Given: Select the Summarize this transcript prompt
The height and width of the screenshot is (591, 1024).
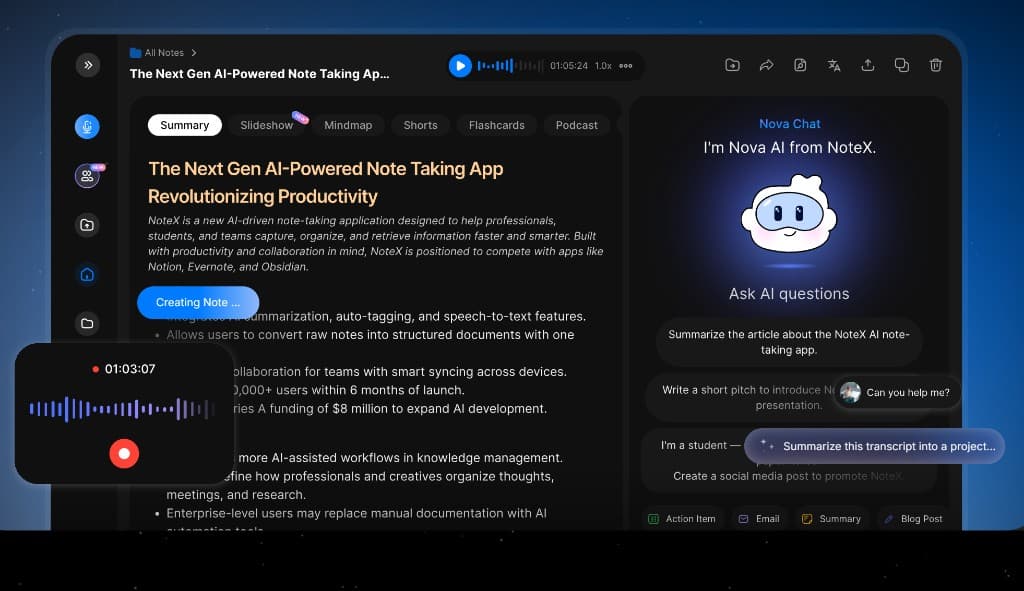Looking at the screenshot, I should (x=874, y=447).
